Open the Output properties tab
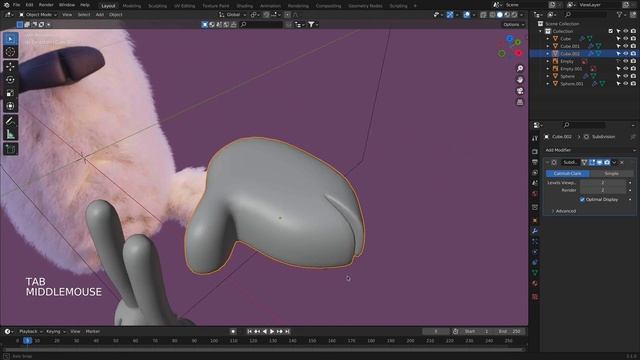This screenshot has height=360, width=640. [535, 162]
